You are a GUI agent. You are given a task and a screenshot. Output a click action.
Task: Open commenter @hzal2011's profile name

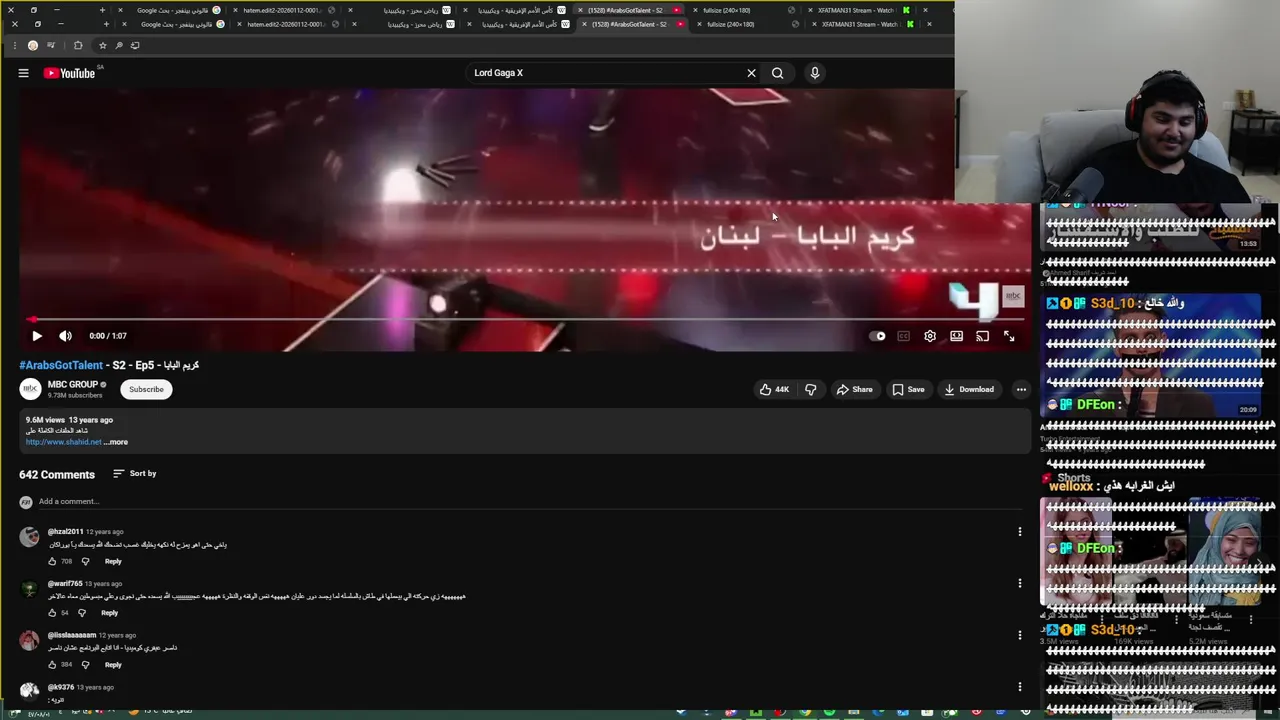pyautogui.click(x=65, y=532)
